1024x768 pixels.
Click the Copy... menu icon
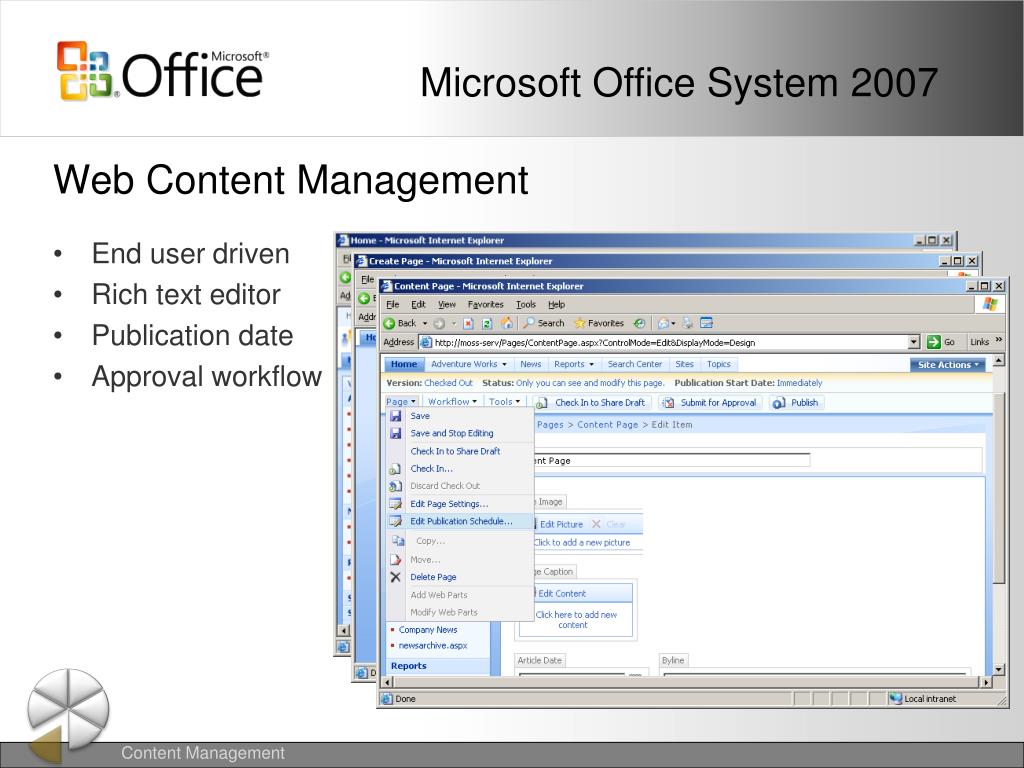coord(398,541)
